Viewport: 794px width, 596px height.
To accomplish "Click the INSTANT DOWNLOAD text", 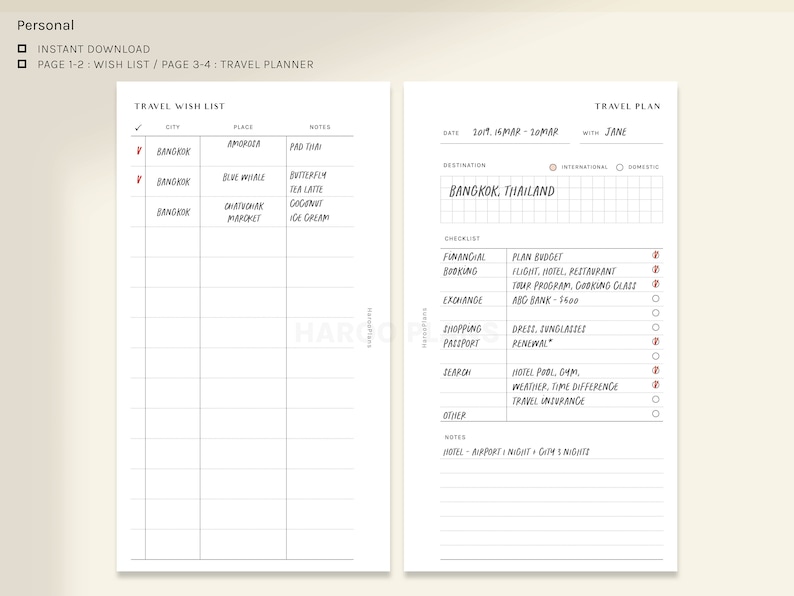I will coord(94,49).
